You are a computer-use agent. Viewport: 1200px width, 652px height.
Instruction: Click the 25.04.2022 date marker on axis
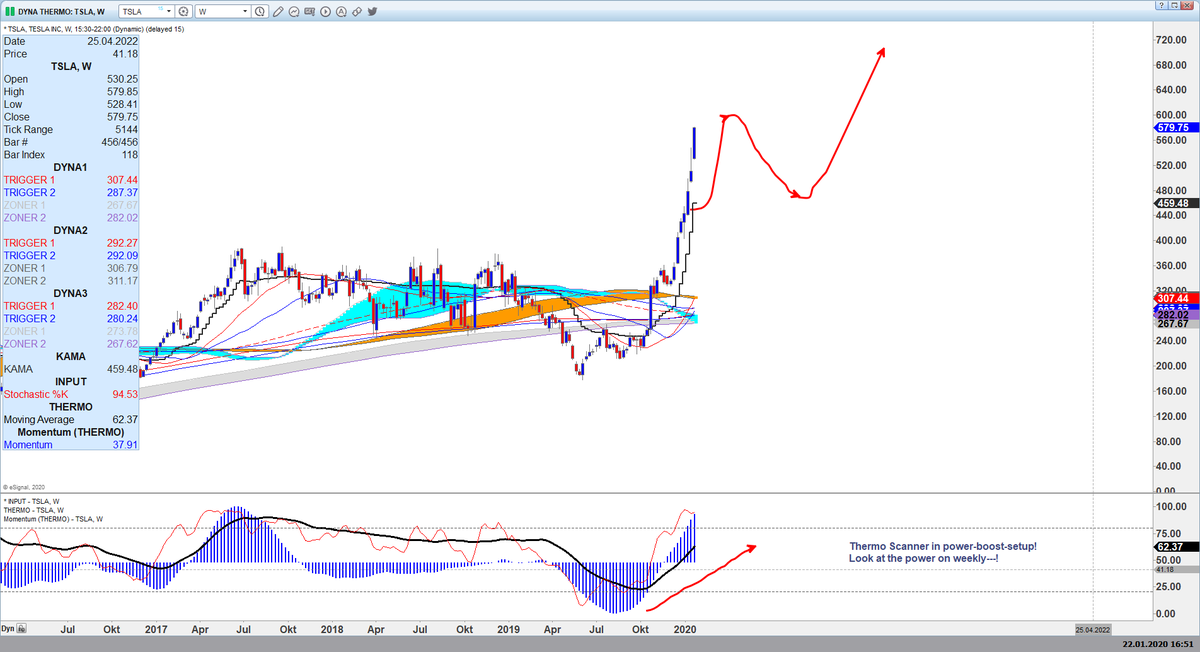(x=1093, y=629)
